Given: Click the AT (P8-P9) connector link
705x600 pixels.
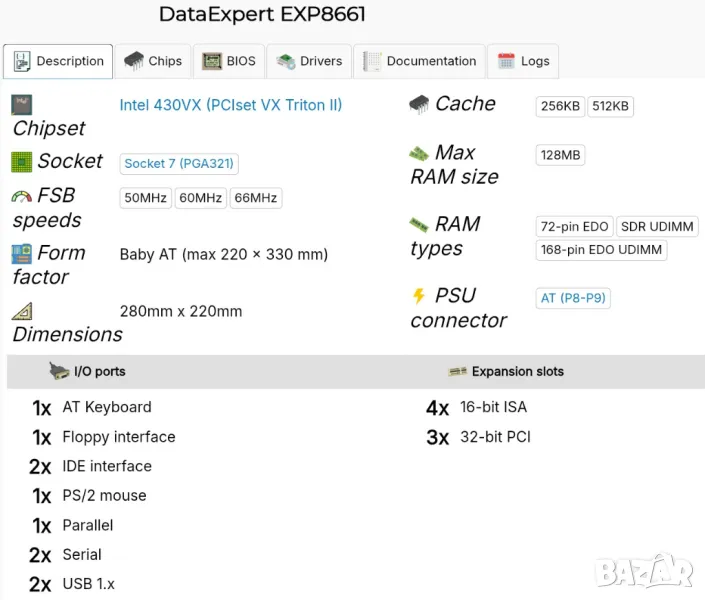Looking at the screenshot, I should (573, 298).
